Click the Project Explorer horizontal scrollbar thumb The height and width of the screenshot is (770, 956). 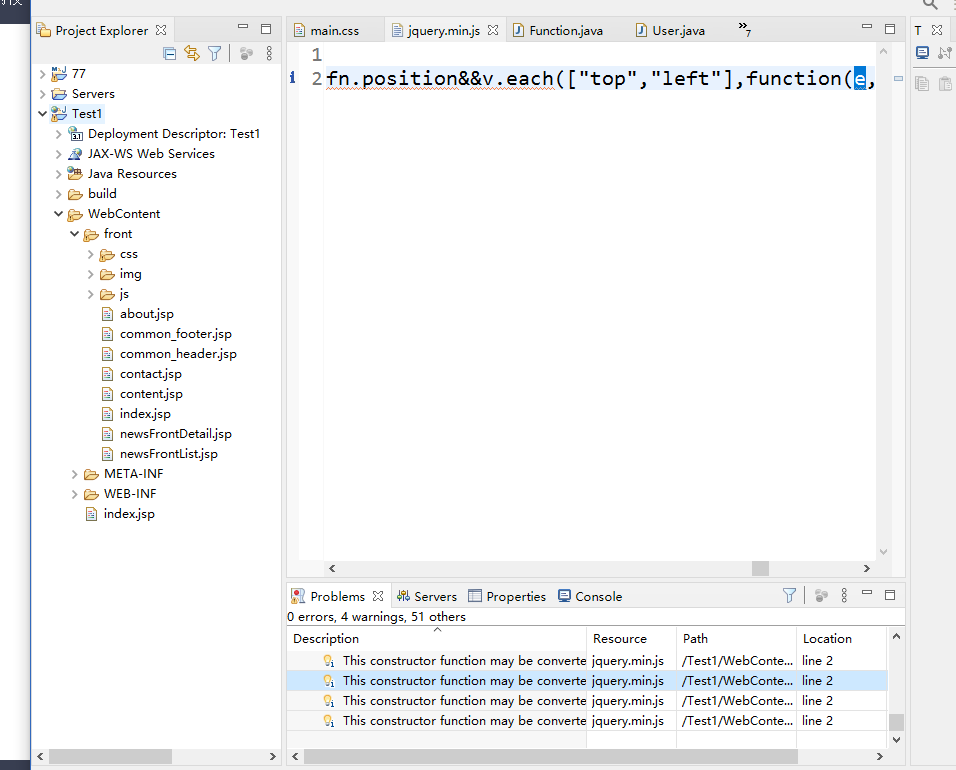coord(110,757)
